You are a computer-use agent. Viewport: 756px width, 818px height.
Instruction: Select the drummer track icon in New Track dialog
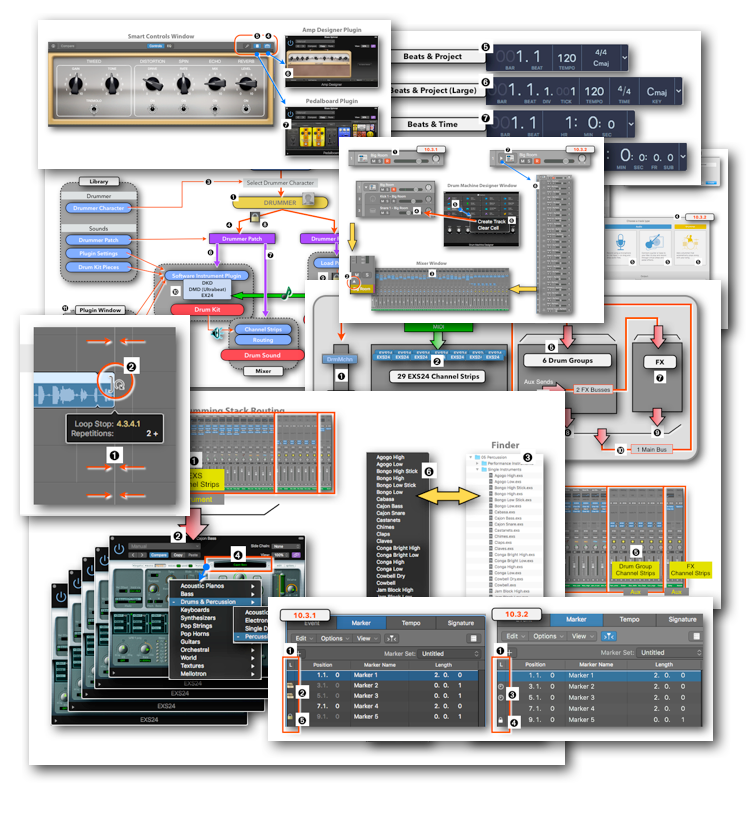[690, 240]
